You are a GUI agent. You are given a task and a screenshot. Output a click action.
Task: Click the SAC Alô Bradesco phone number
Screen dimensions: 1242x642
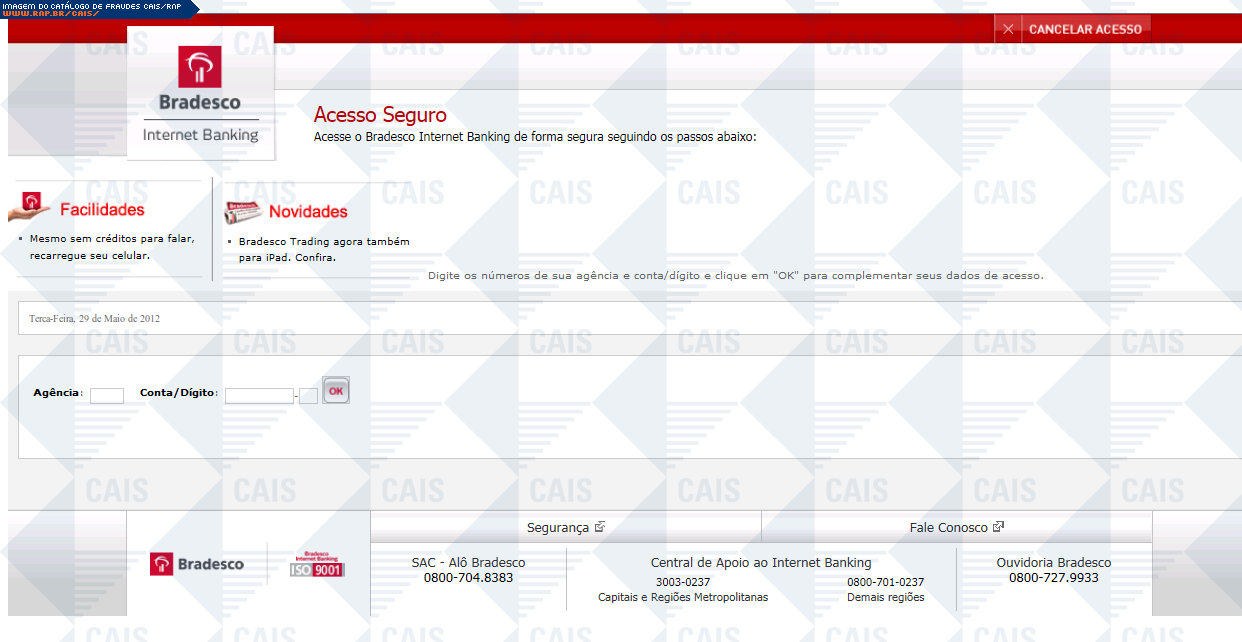[x=468, y=578]
